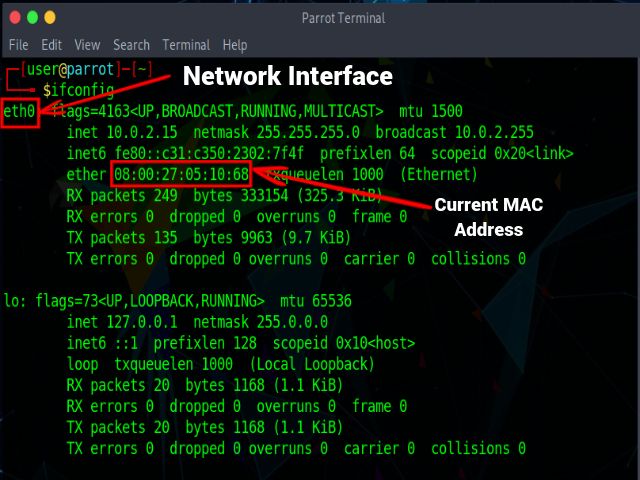Open the Help menu

(x=235, y=45)
